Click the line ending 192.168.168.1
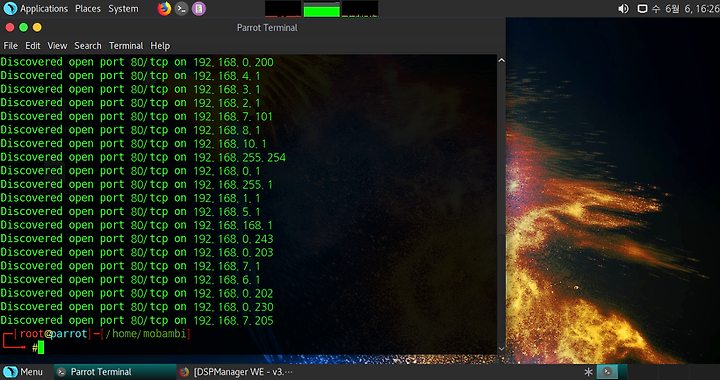The width and height of the screenshot is (720, 380). [136, 225]
